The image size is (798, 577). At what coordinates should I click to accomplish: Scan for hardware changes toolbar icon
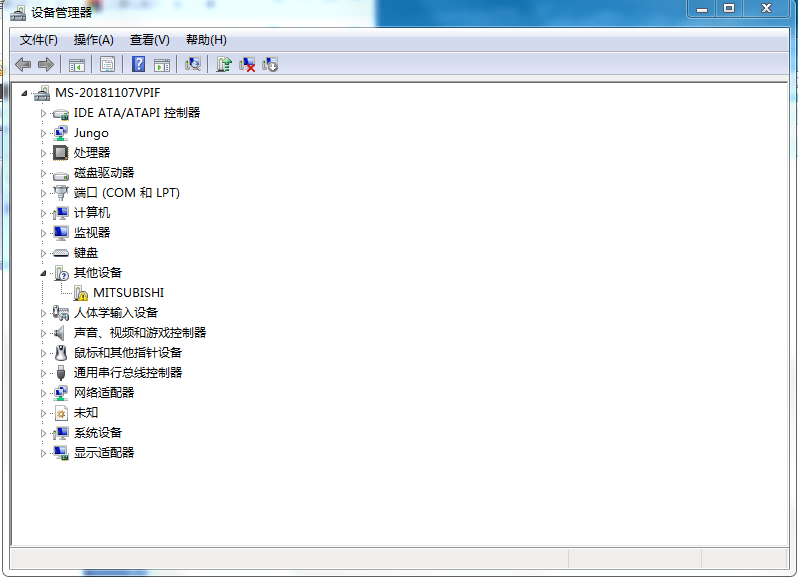[x=193, y=64]
